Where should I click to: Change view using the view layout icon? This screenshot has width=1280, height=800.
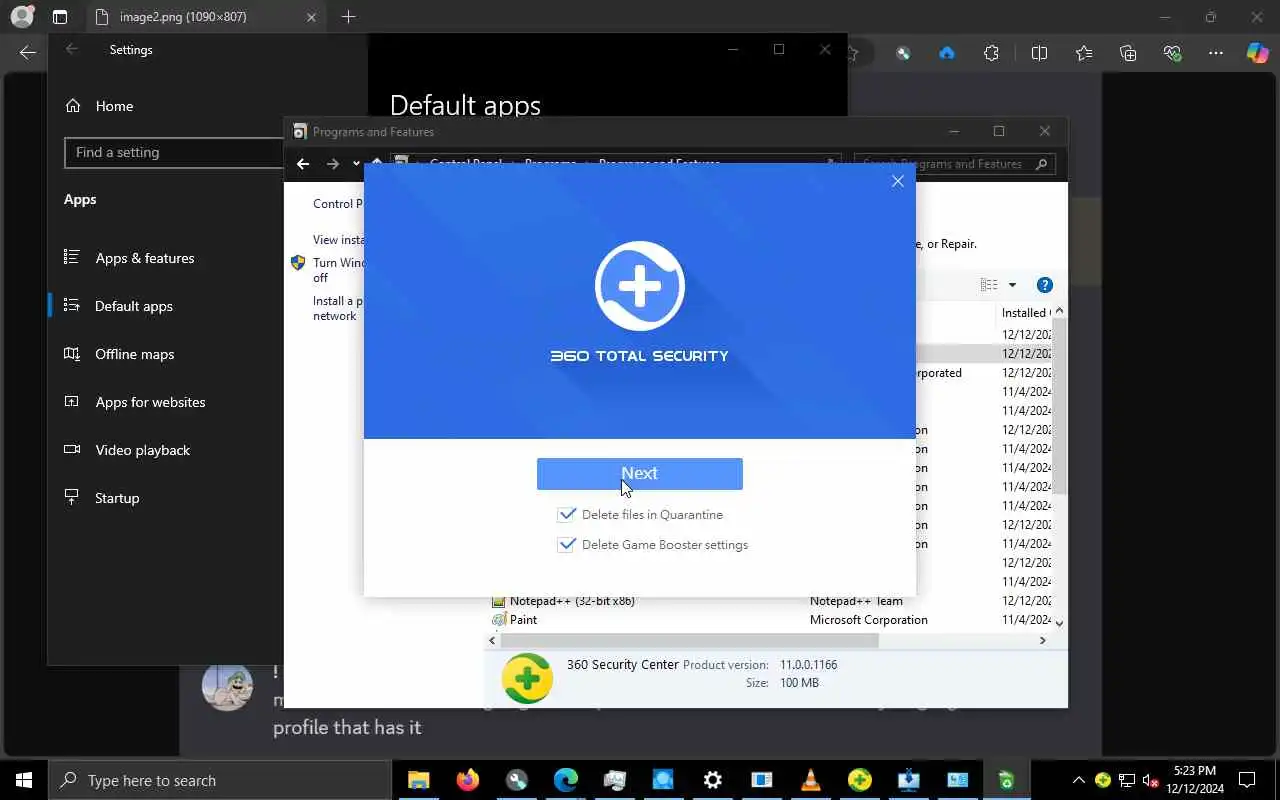click(x=989, y=285)
